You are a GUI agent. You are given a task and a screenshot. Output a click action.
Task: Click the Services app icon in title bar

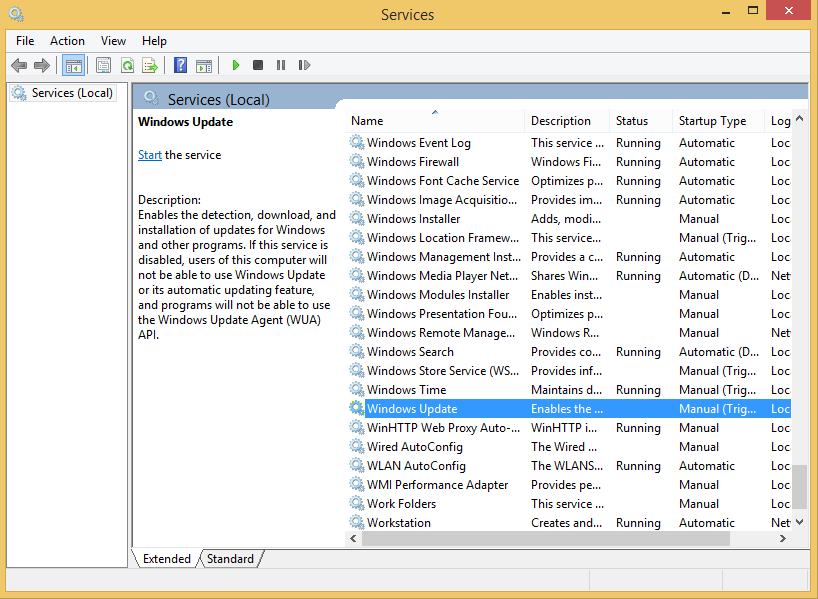click(16, 14)
